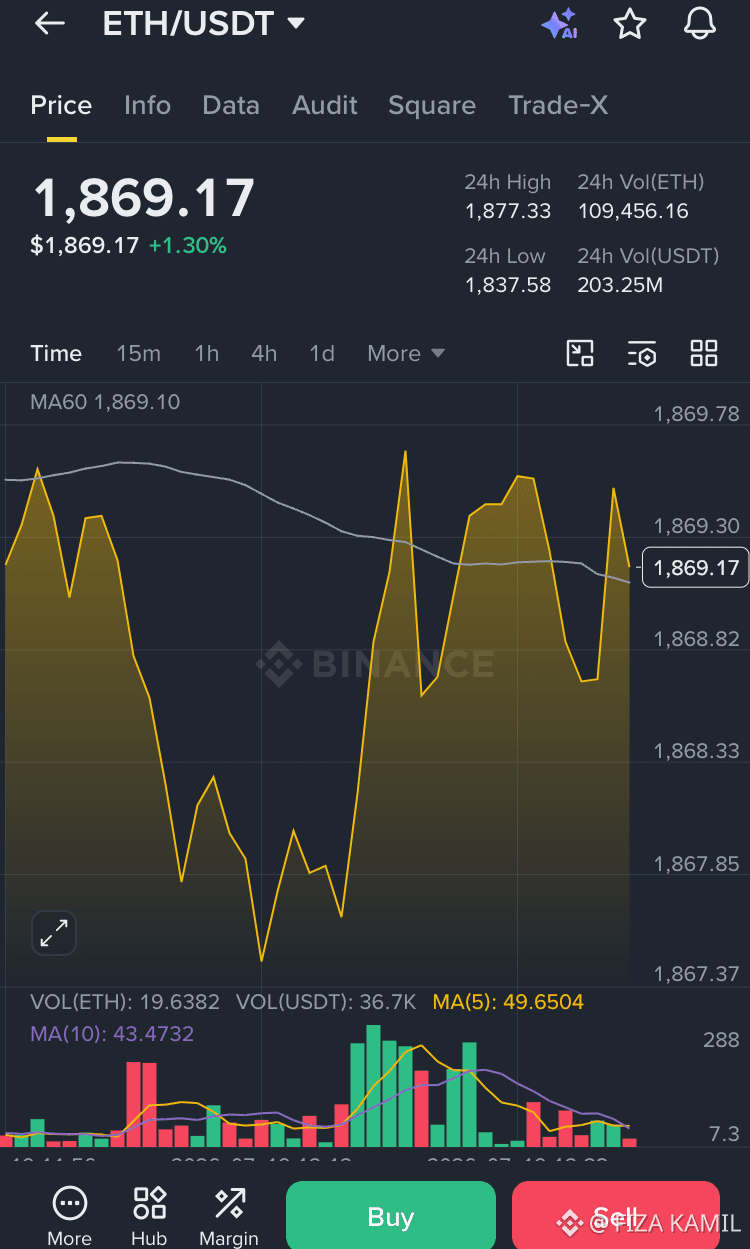Open the chart layout grid icon
Viewport: 750px width, 1249px height.
[704, 353]
